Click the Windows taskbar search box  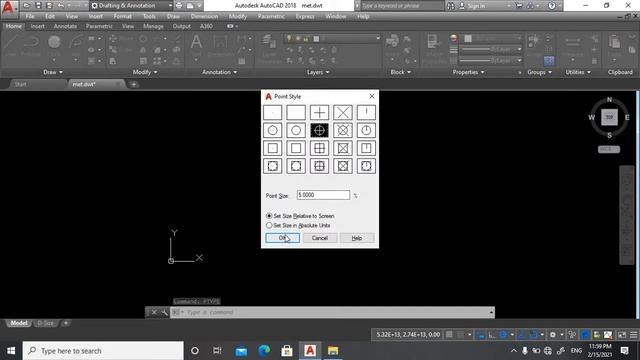[x=103, y=351]
